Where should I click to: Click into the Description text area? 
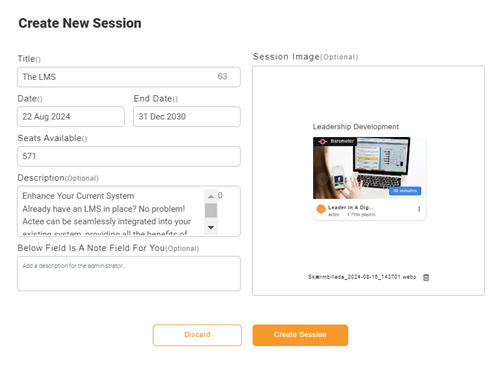110,211
